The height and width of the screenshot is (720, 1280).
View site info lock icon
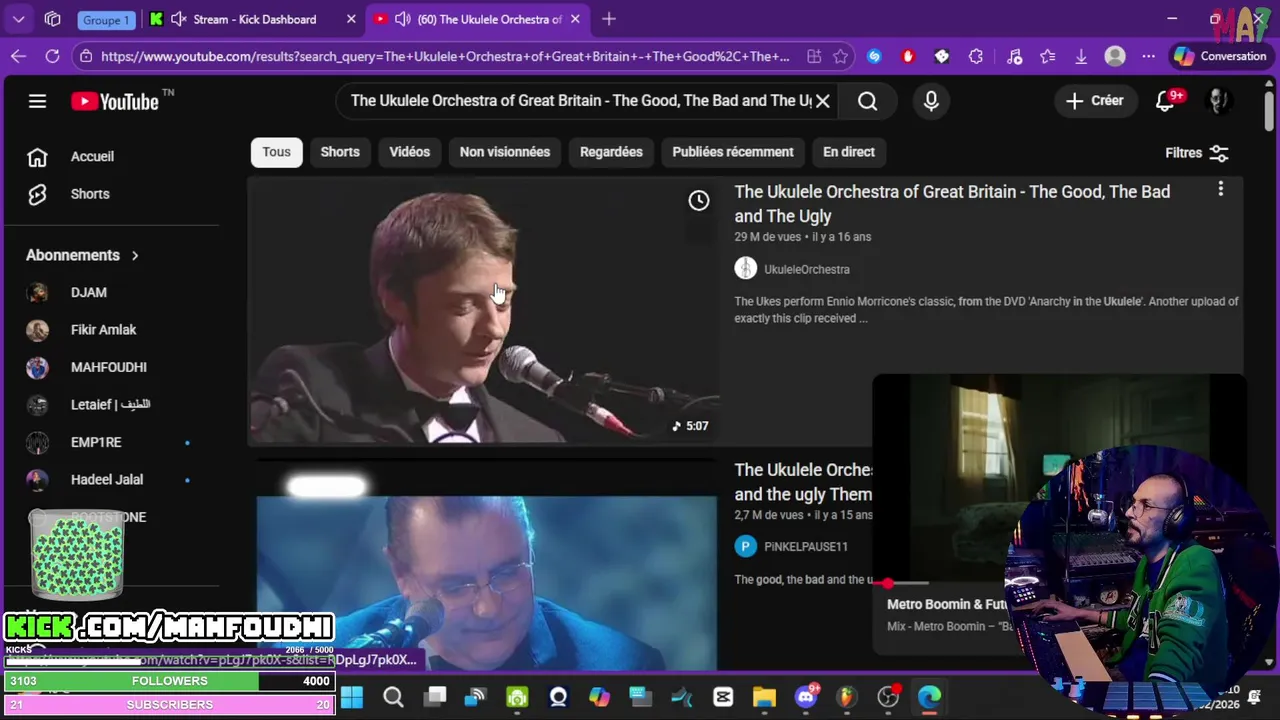pos(87,57)
